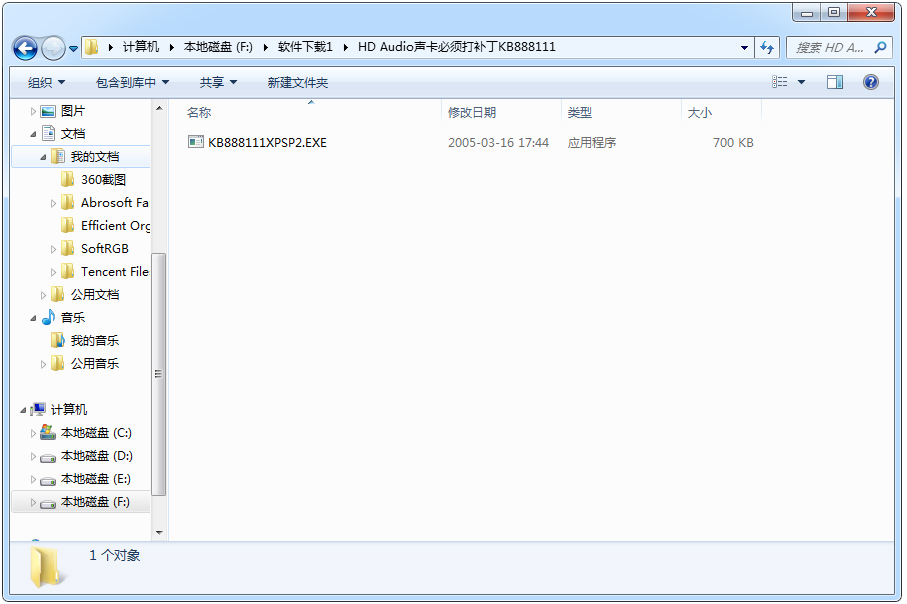The image size is (907, 604).
Task: Open the 360截图 folder
Action: click(x=104, y=179)
